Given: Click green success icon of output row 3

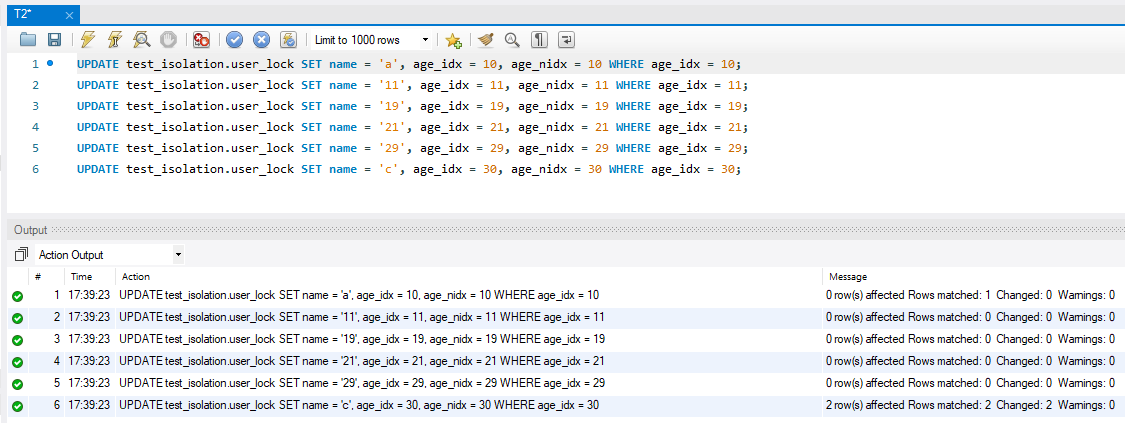Looking at the screenshot, I should [17, 339].
